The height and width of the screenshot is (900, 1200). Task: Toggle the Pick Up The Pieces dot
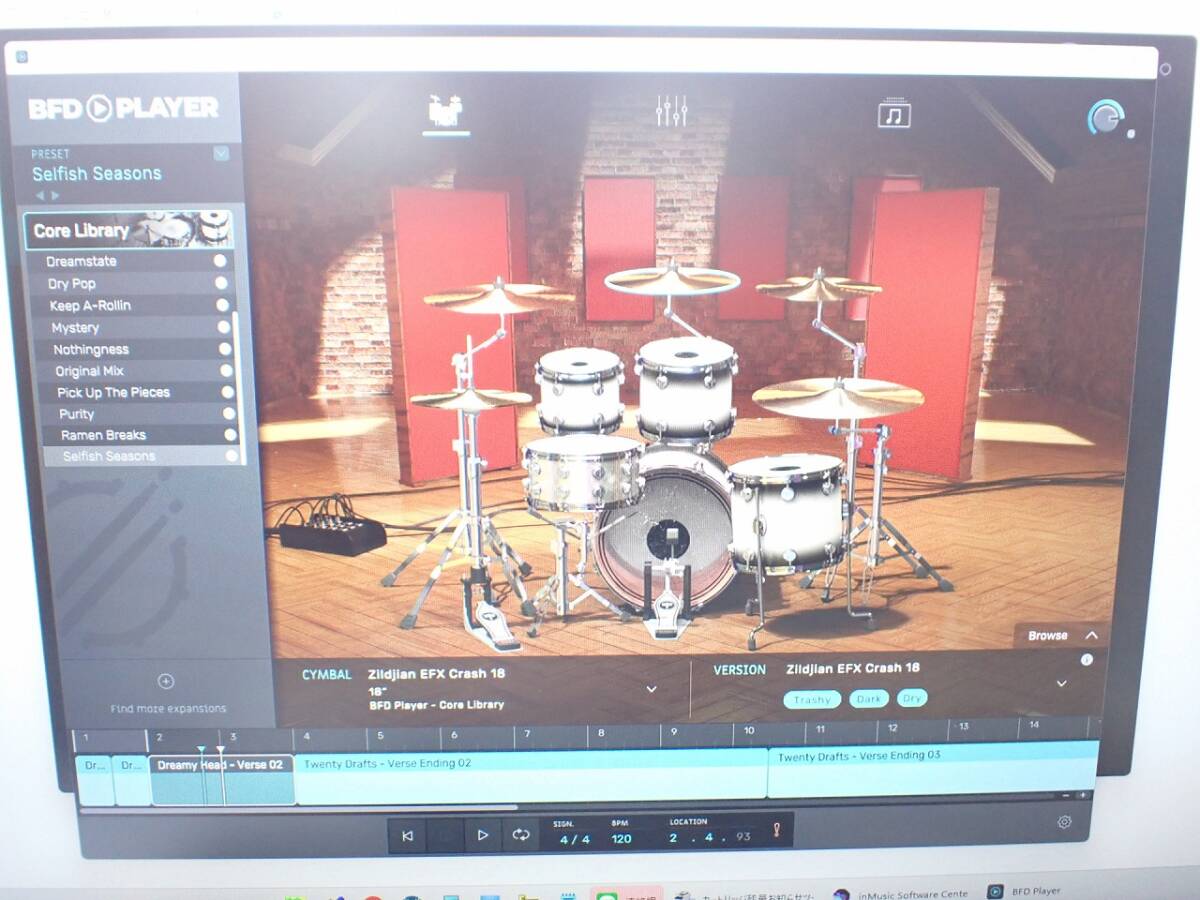[228, 392]
